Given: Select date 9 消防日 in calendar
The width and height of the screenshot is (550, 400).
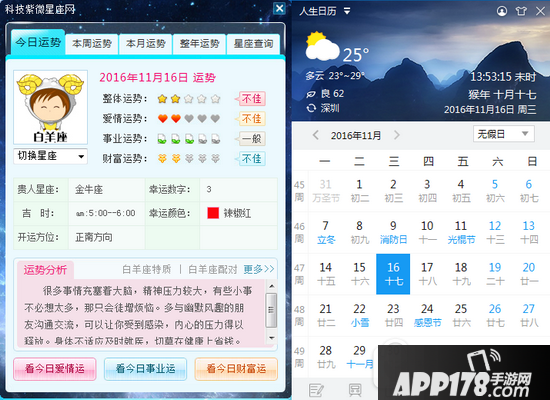Looking at the screenshot, I should pyautogui.click(x=393, y=232).
